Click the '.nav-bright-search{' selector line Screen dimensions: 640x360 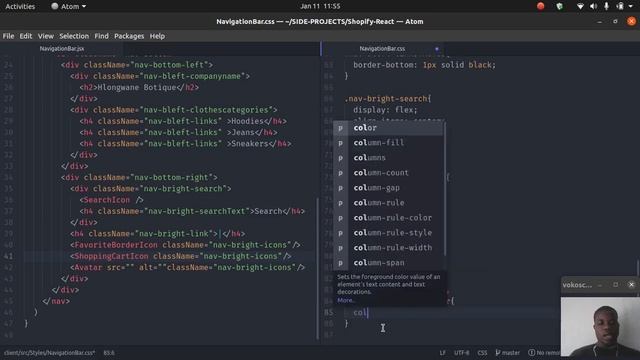(388, 99)
